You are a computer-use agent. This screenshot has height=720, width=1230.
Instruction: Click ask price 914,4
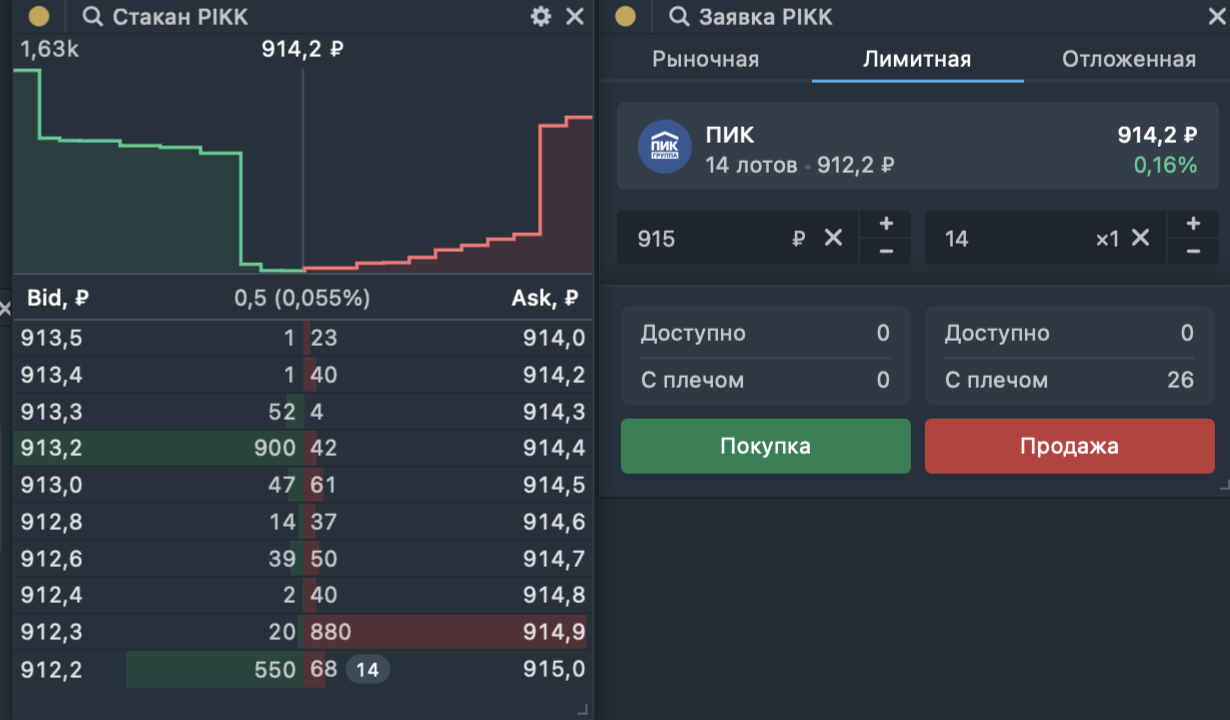[x=553, y=448]
